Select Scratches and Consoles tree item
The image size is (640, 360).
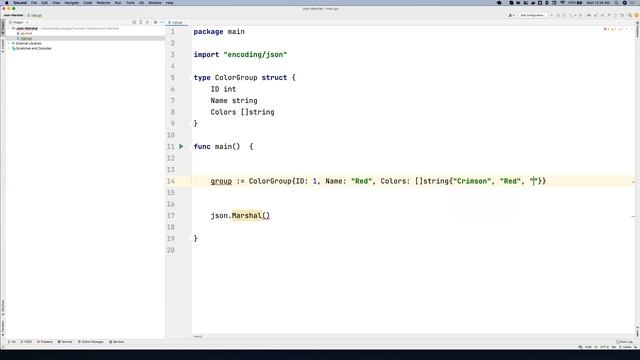pyautogui.click(x=33, y=48)
